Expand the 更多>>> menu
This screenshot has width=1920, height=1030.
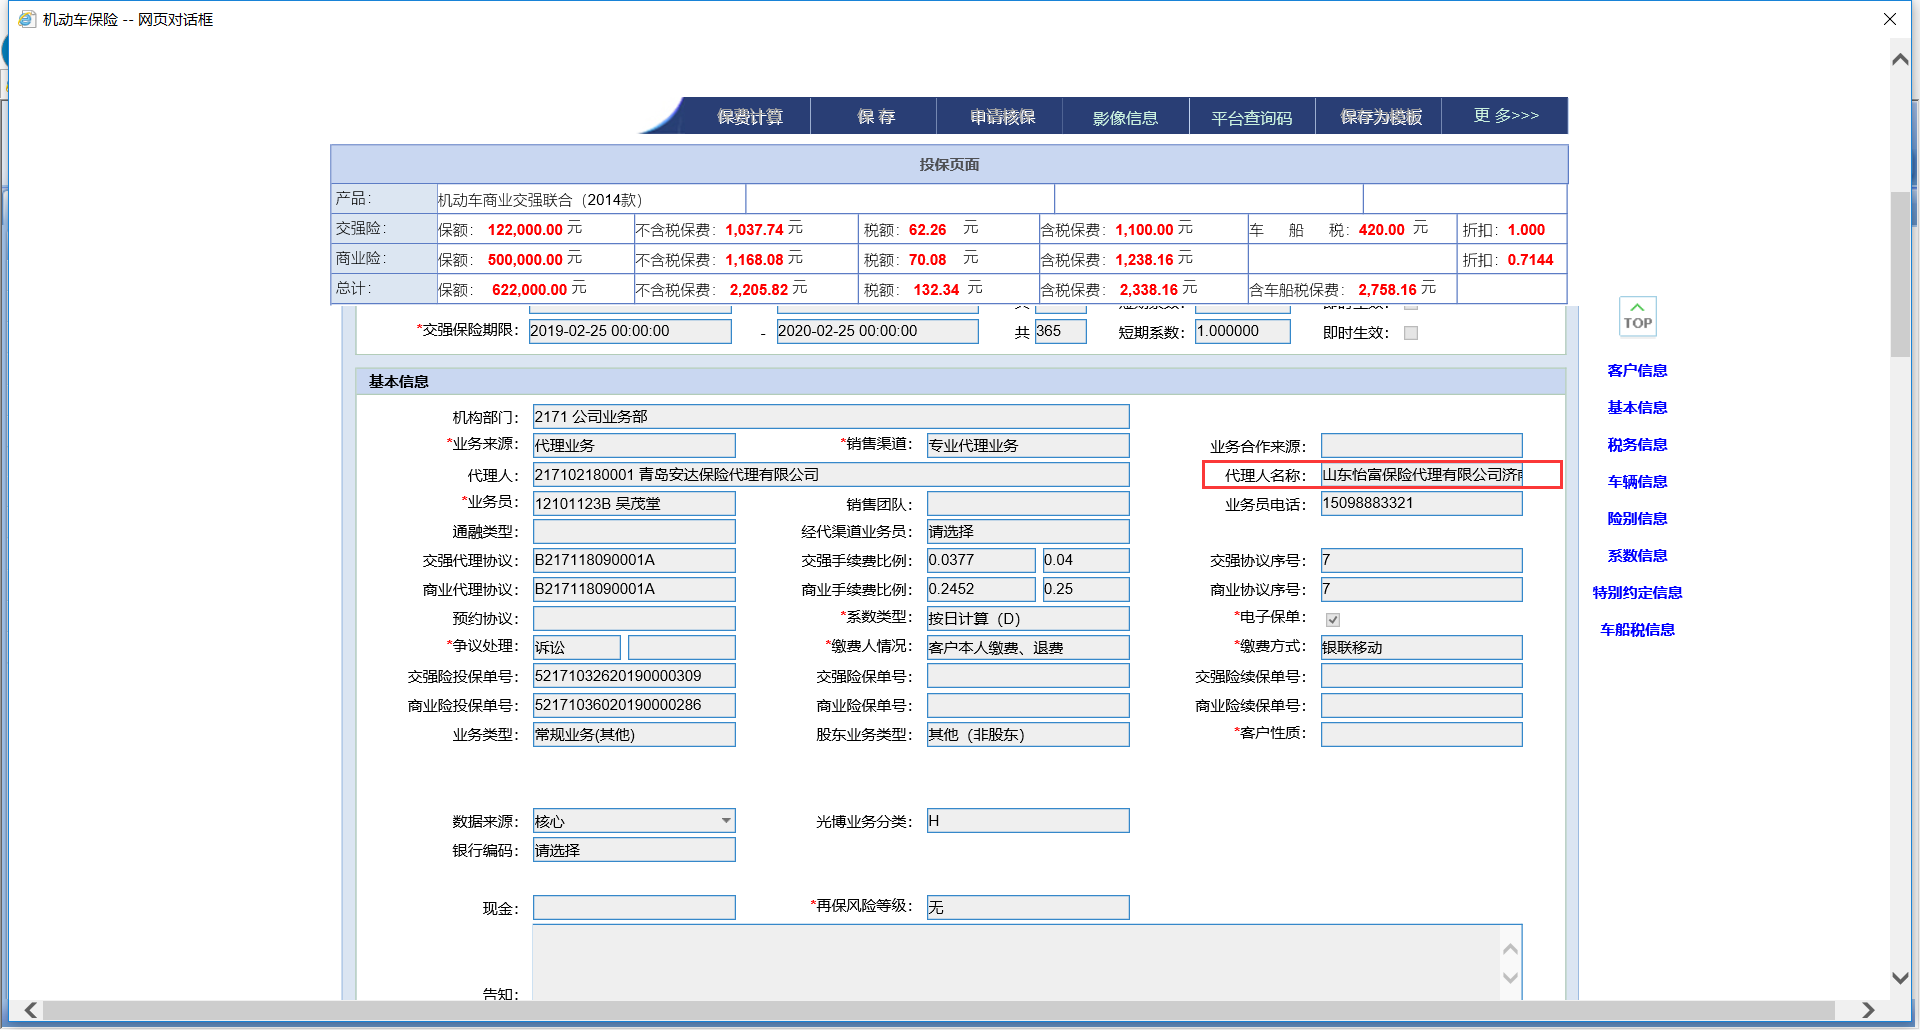pyautogui.click(x=1505, y=116)
